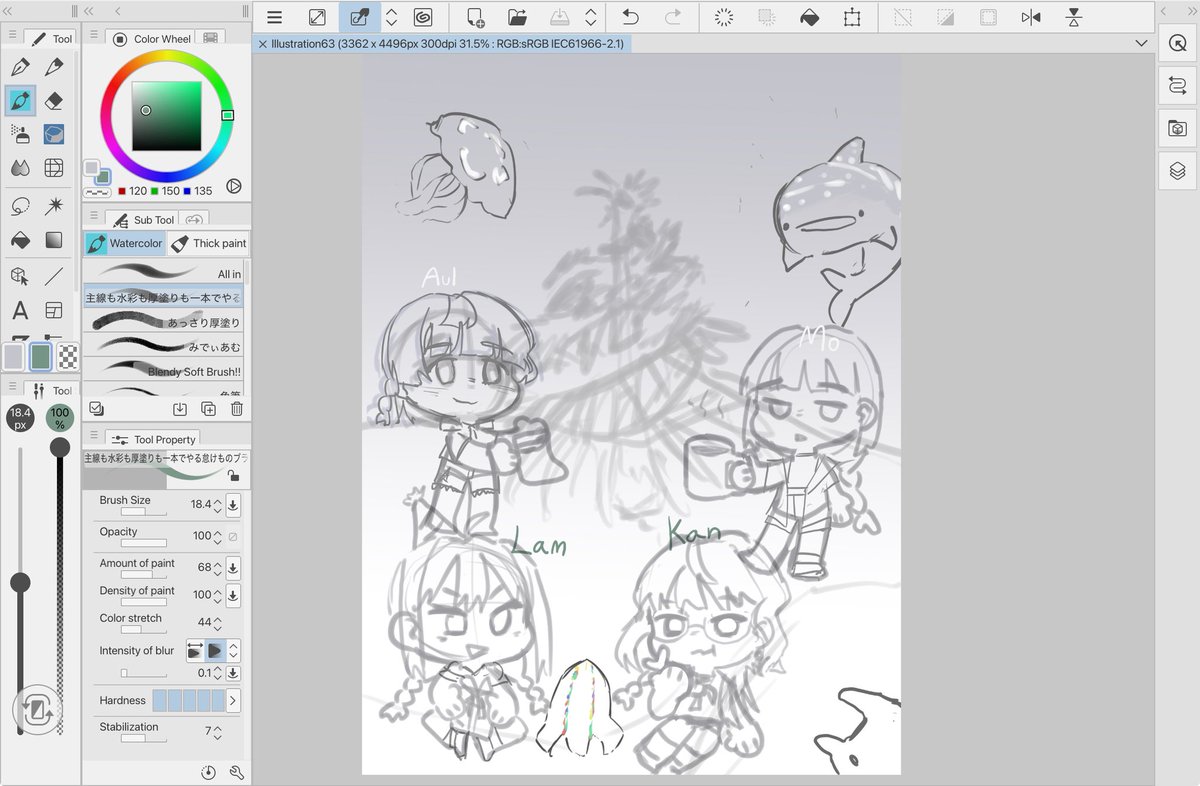Flip the canvas vertically

click(x=1074, y=17)
